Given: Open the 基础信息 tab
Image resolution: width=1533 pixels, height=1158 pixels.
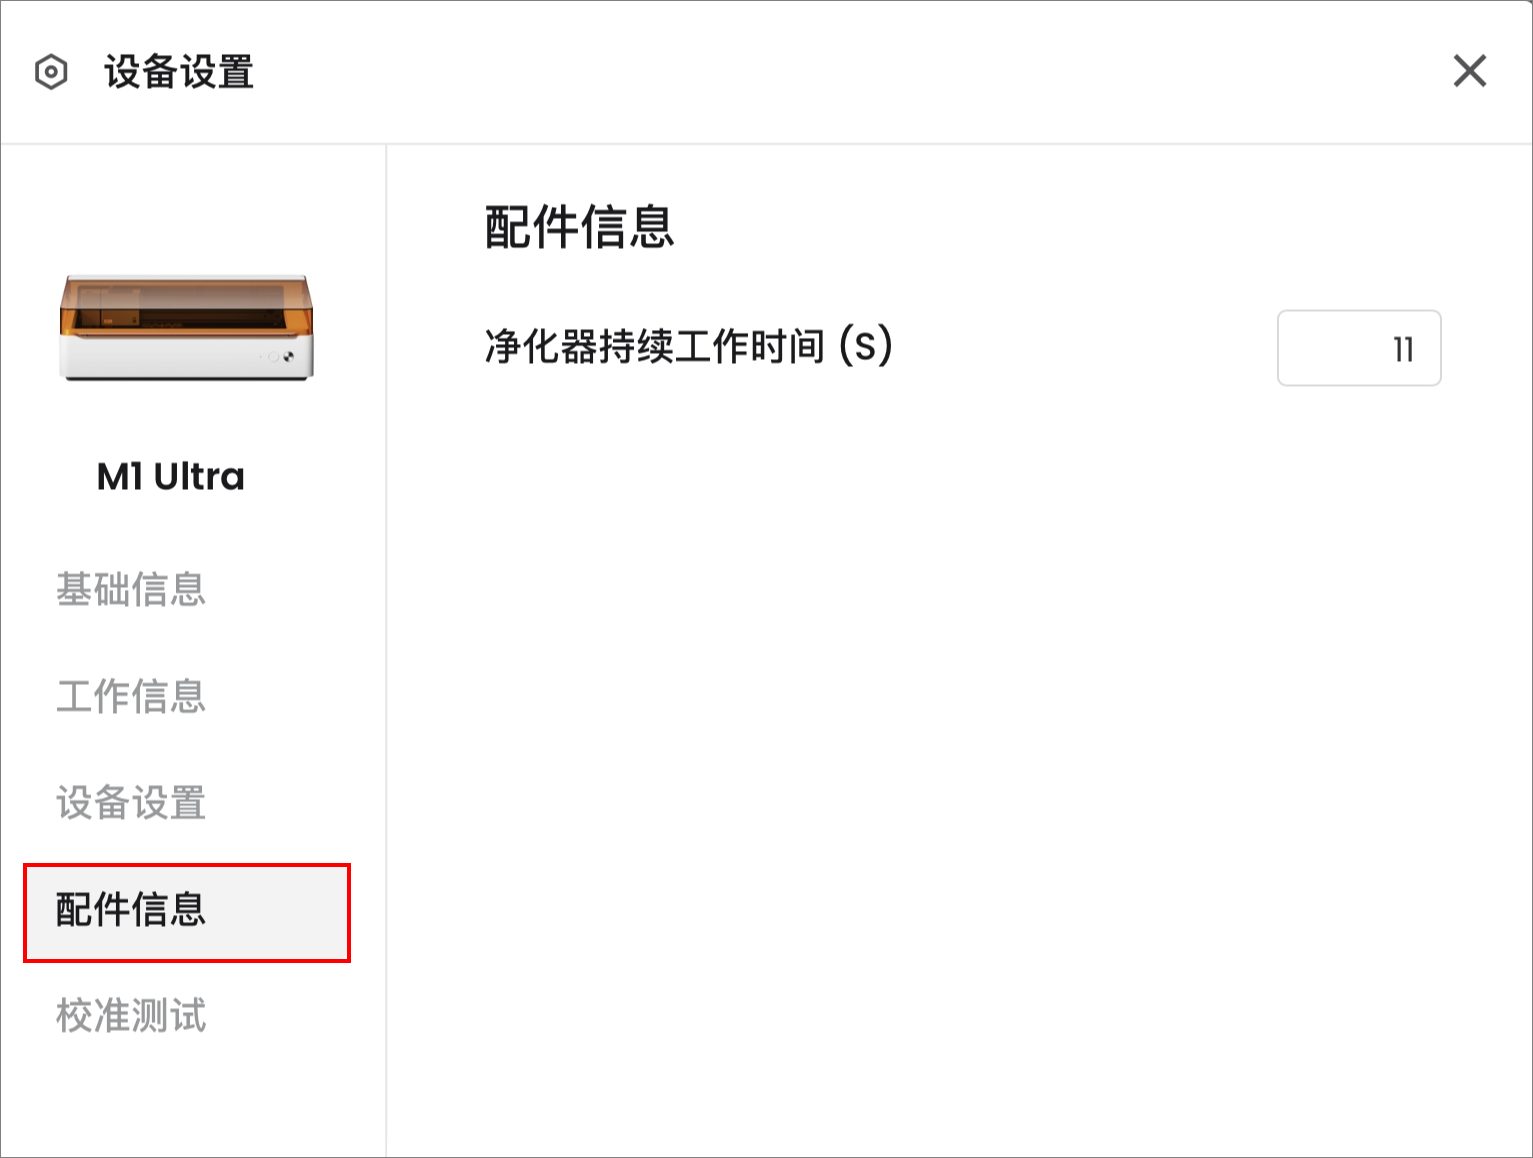Looking at the screenshot, I should pos(131,589).
